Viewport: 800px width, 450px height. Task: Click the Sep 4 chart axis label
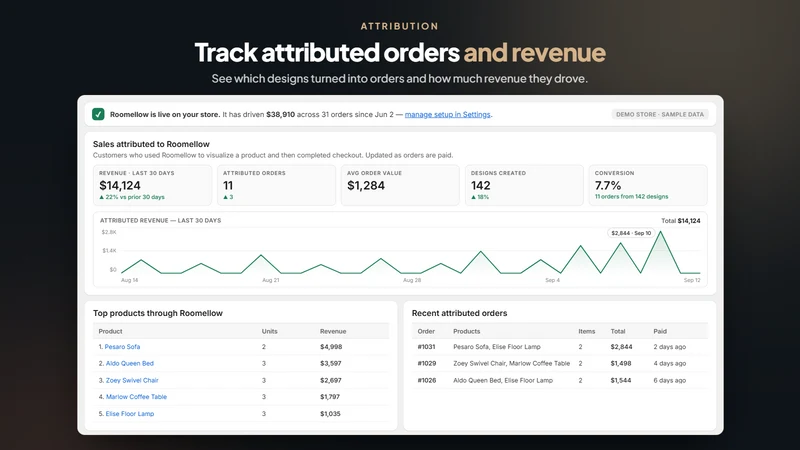[x=553, y=280]
